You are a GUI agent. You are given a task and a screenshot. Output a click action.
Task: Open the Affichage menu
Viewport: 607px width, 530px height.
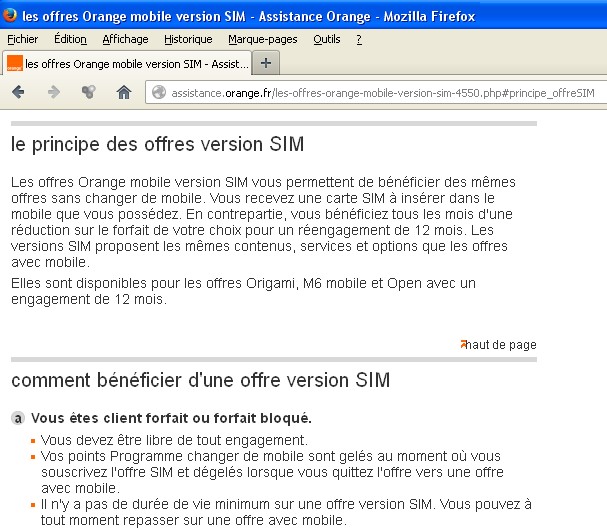point(125,39)
